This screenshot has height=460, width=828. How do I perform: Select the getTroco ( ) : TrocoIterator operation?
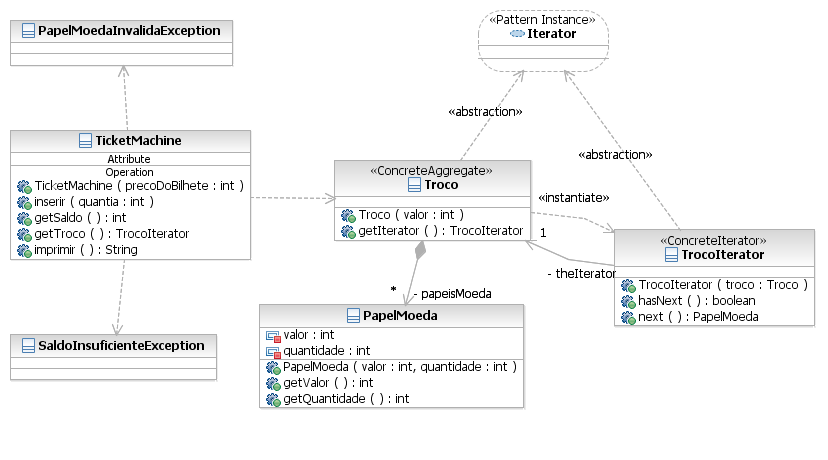pos(111,234)
